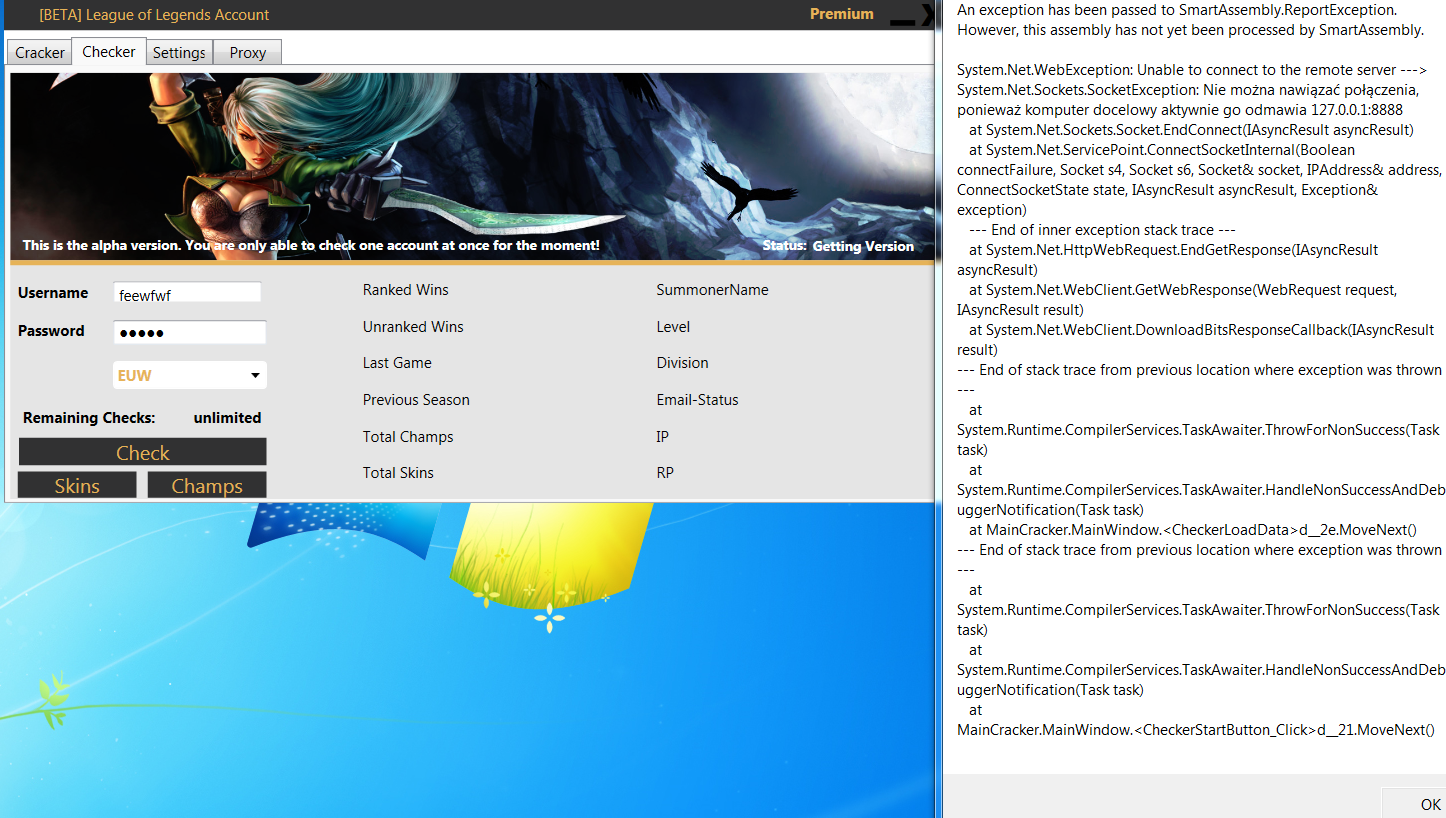The image size is (1446, 818).
Task: Open the EUW region dropdown
Action: click(189, 375)
